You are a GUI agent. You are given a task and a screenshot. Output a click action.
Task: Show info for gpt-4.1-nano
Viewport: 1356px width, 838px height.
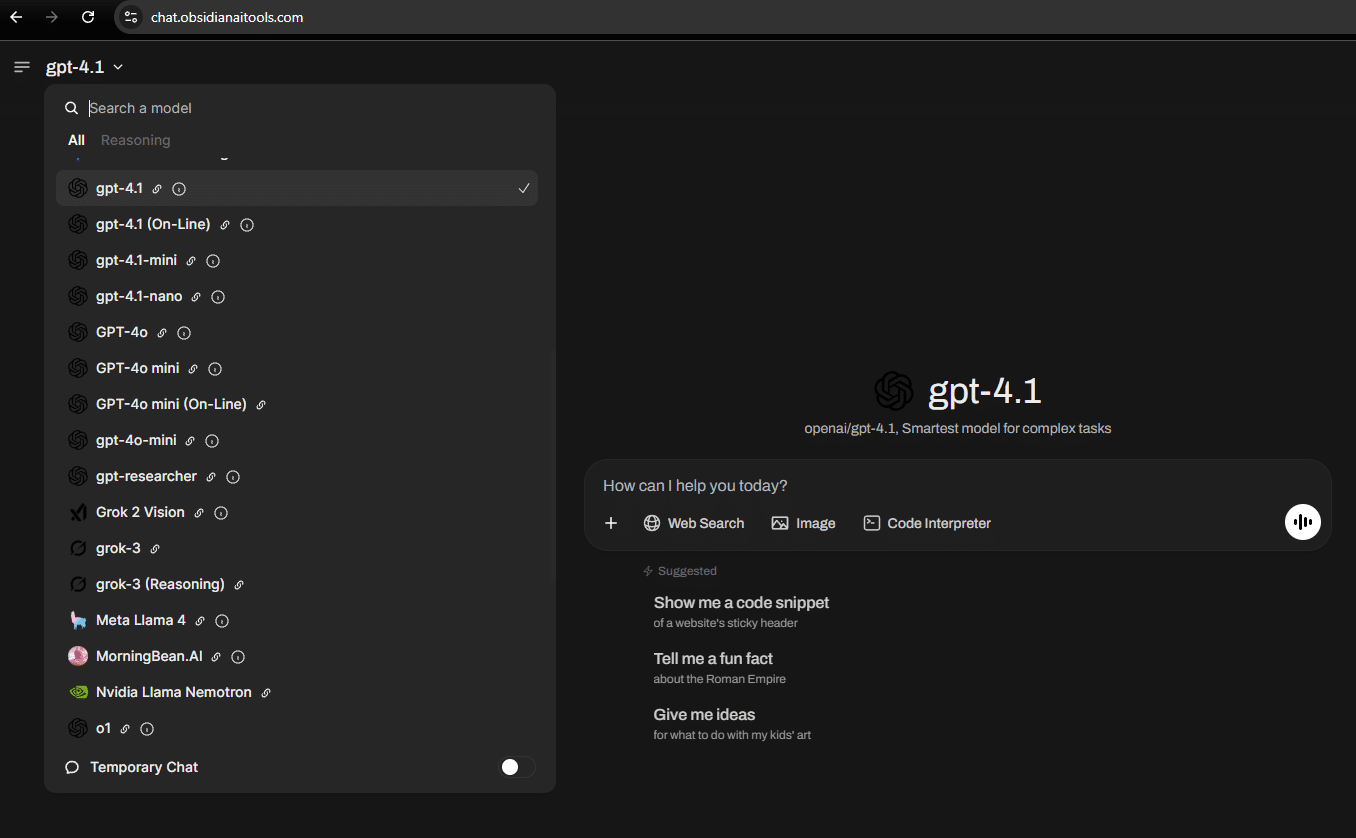tap(218, 297)
